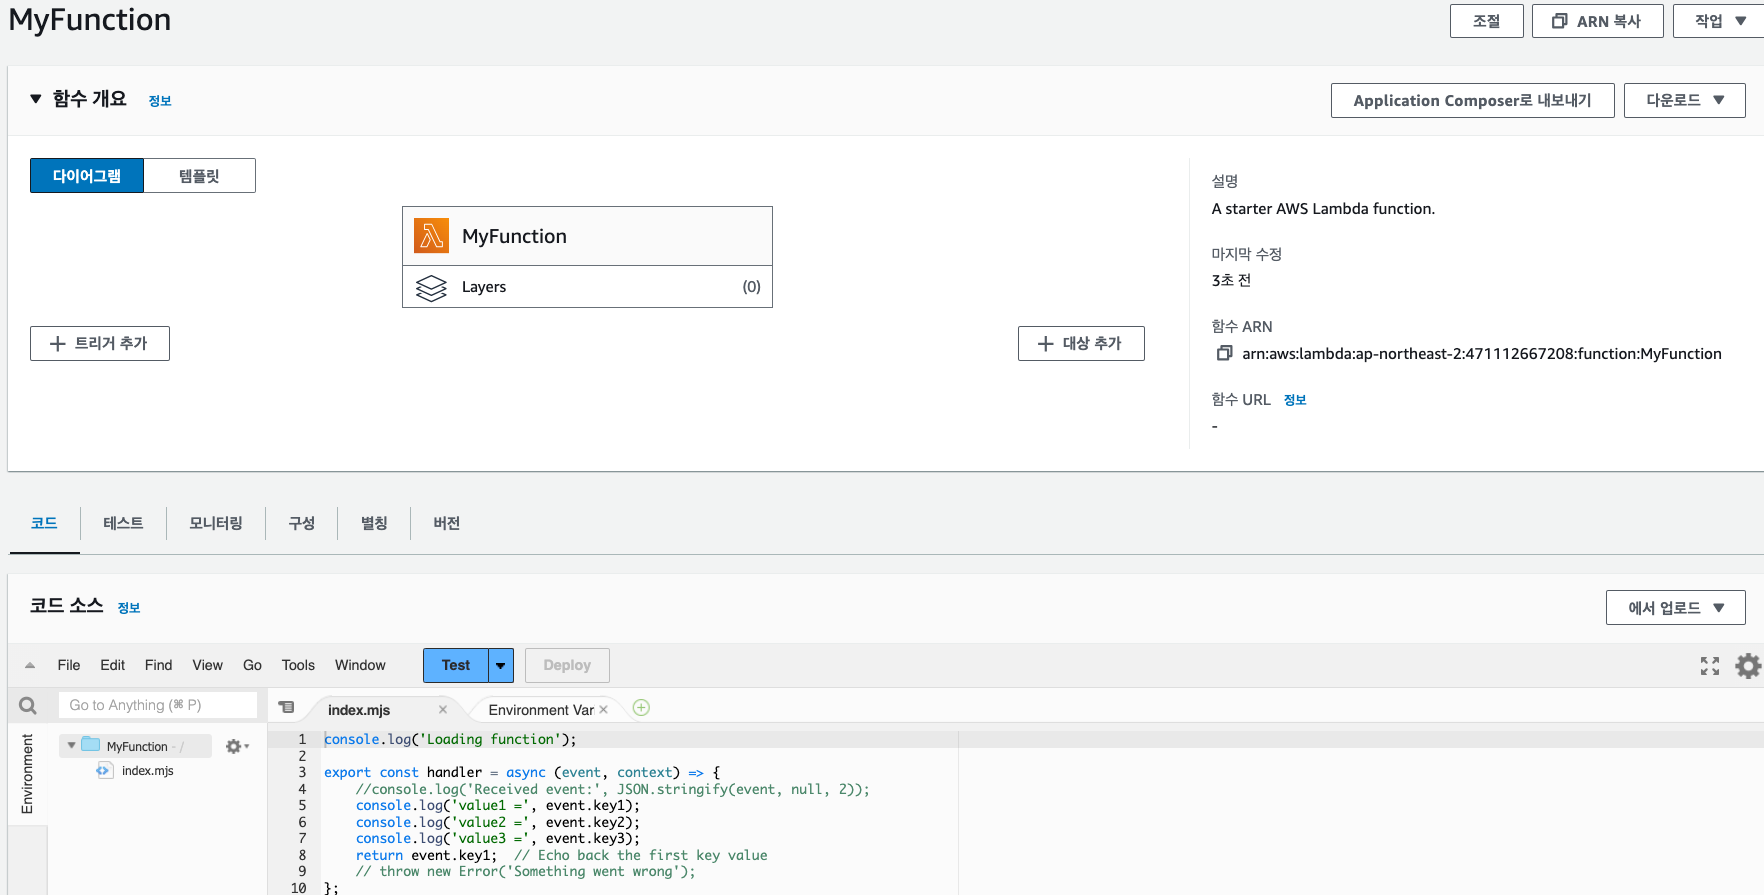
Task: Select the 코드 tab
Action: pyautogui.click(x=44, y=523)
